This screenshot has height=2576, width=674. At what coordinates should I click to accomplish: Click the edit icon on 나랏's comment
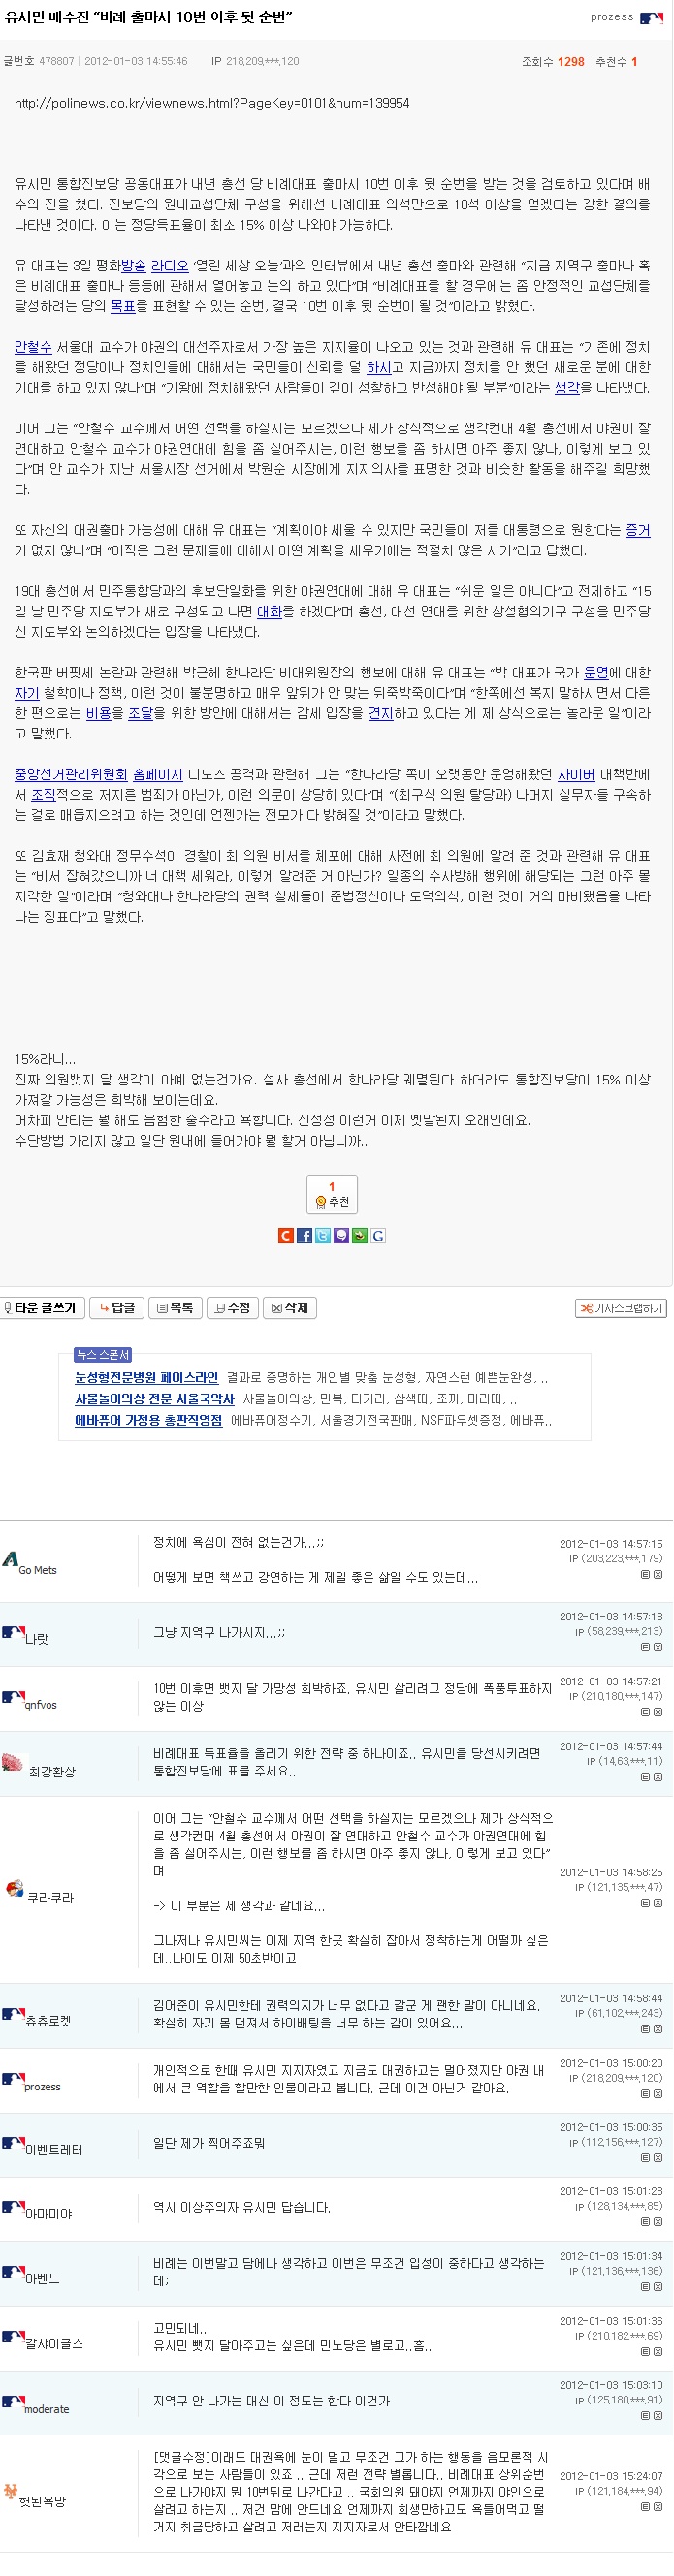pyautogui.click(x=645, y=1646)
